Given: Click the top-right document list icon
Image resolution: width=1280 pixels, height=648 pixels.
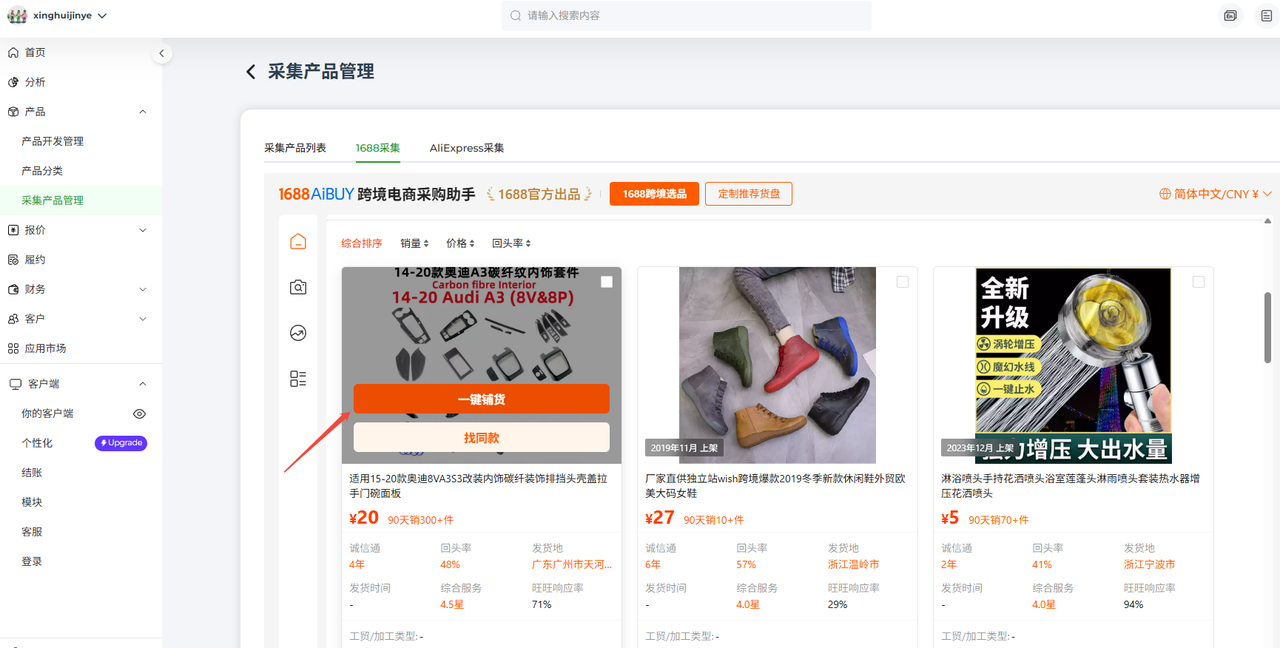Looking at the screenshot, I should [1266, 16].
